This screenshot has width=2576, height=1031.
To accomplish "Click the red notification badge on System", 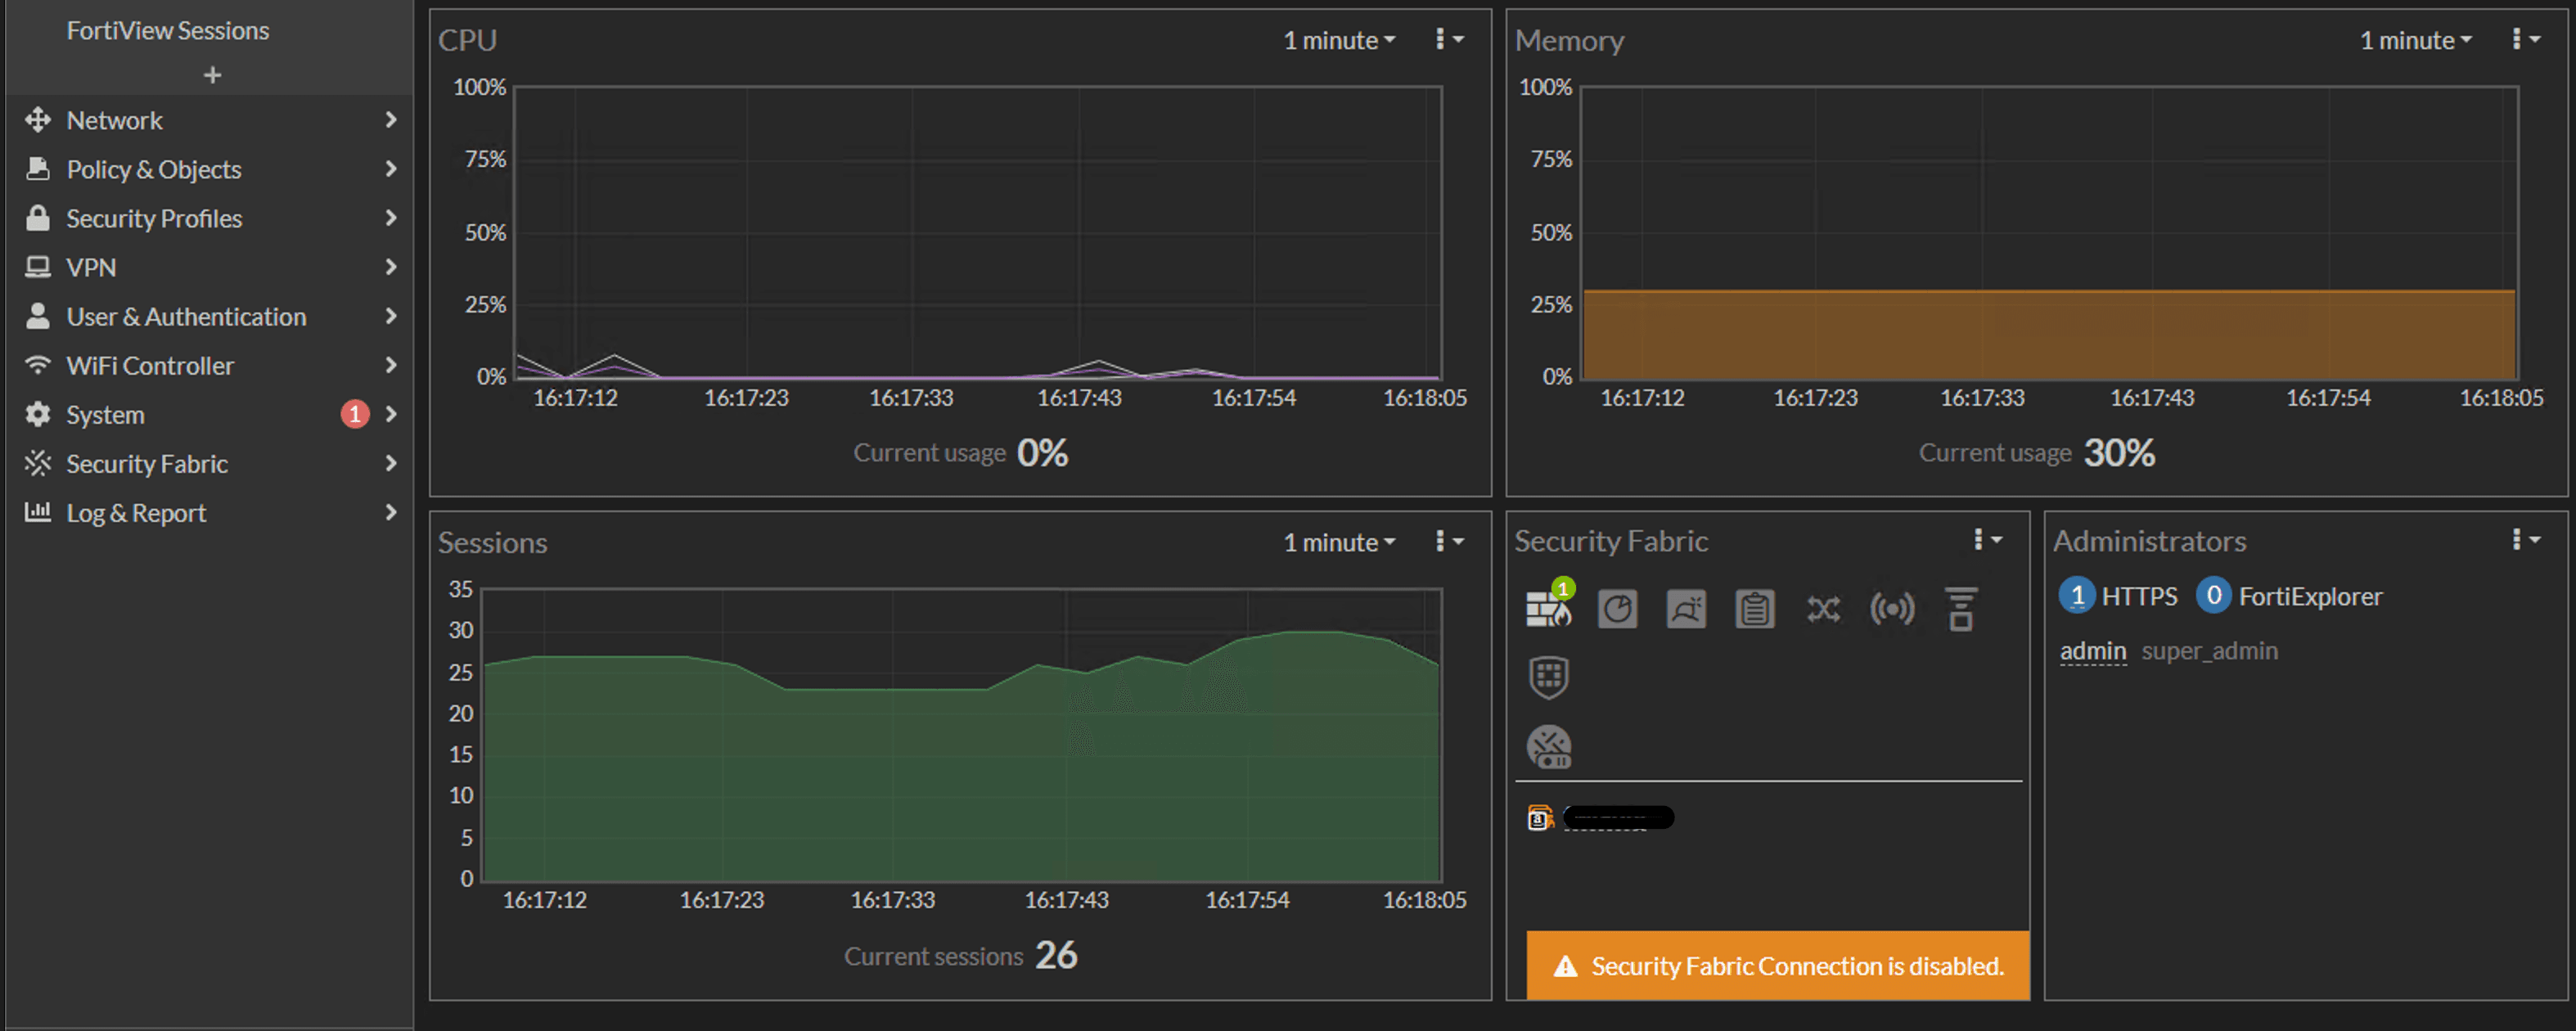I will (355, 414).
